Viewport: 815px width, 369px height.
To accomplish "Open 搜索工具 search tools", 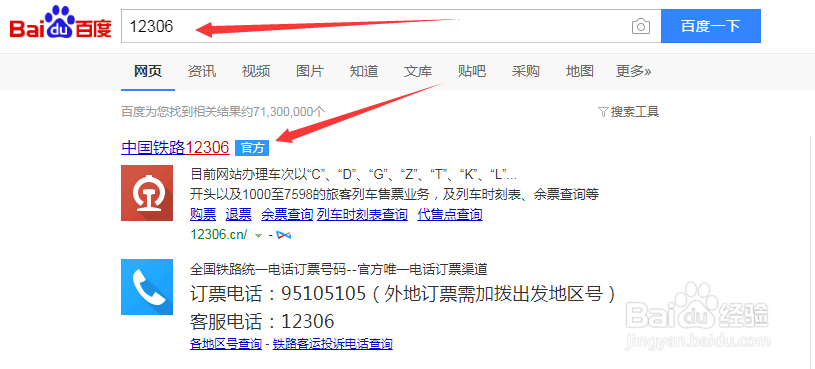I will (x=635, y=112).
